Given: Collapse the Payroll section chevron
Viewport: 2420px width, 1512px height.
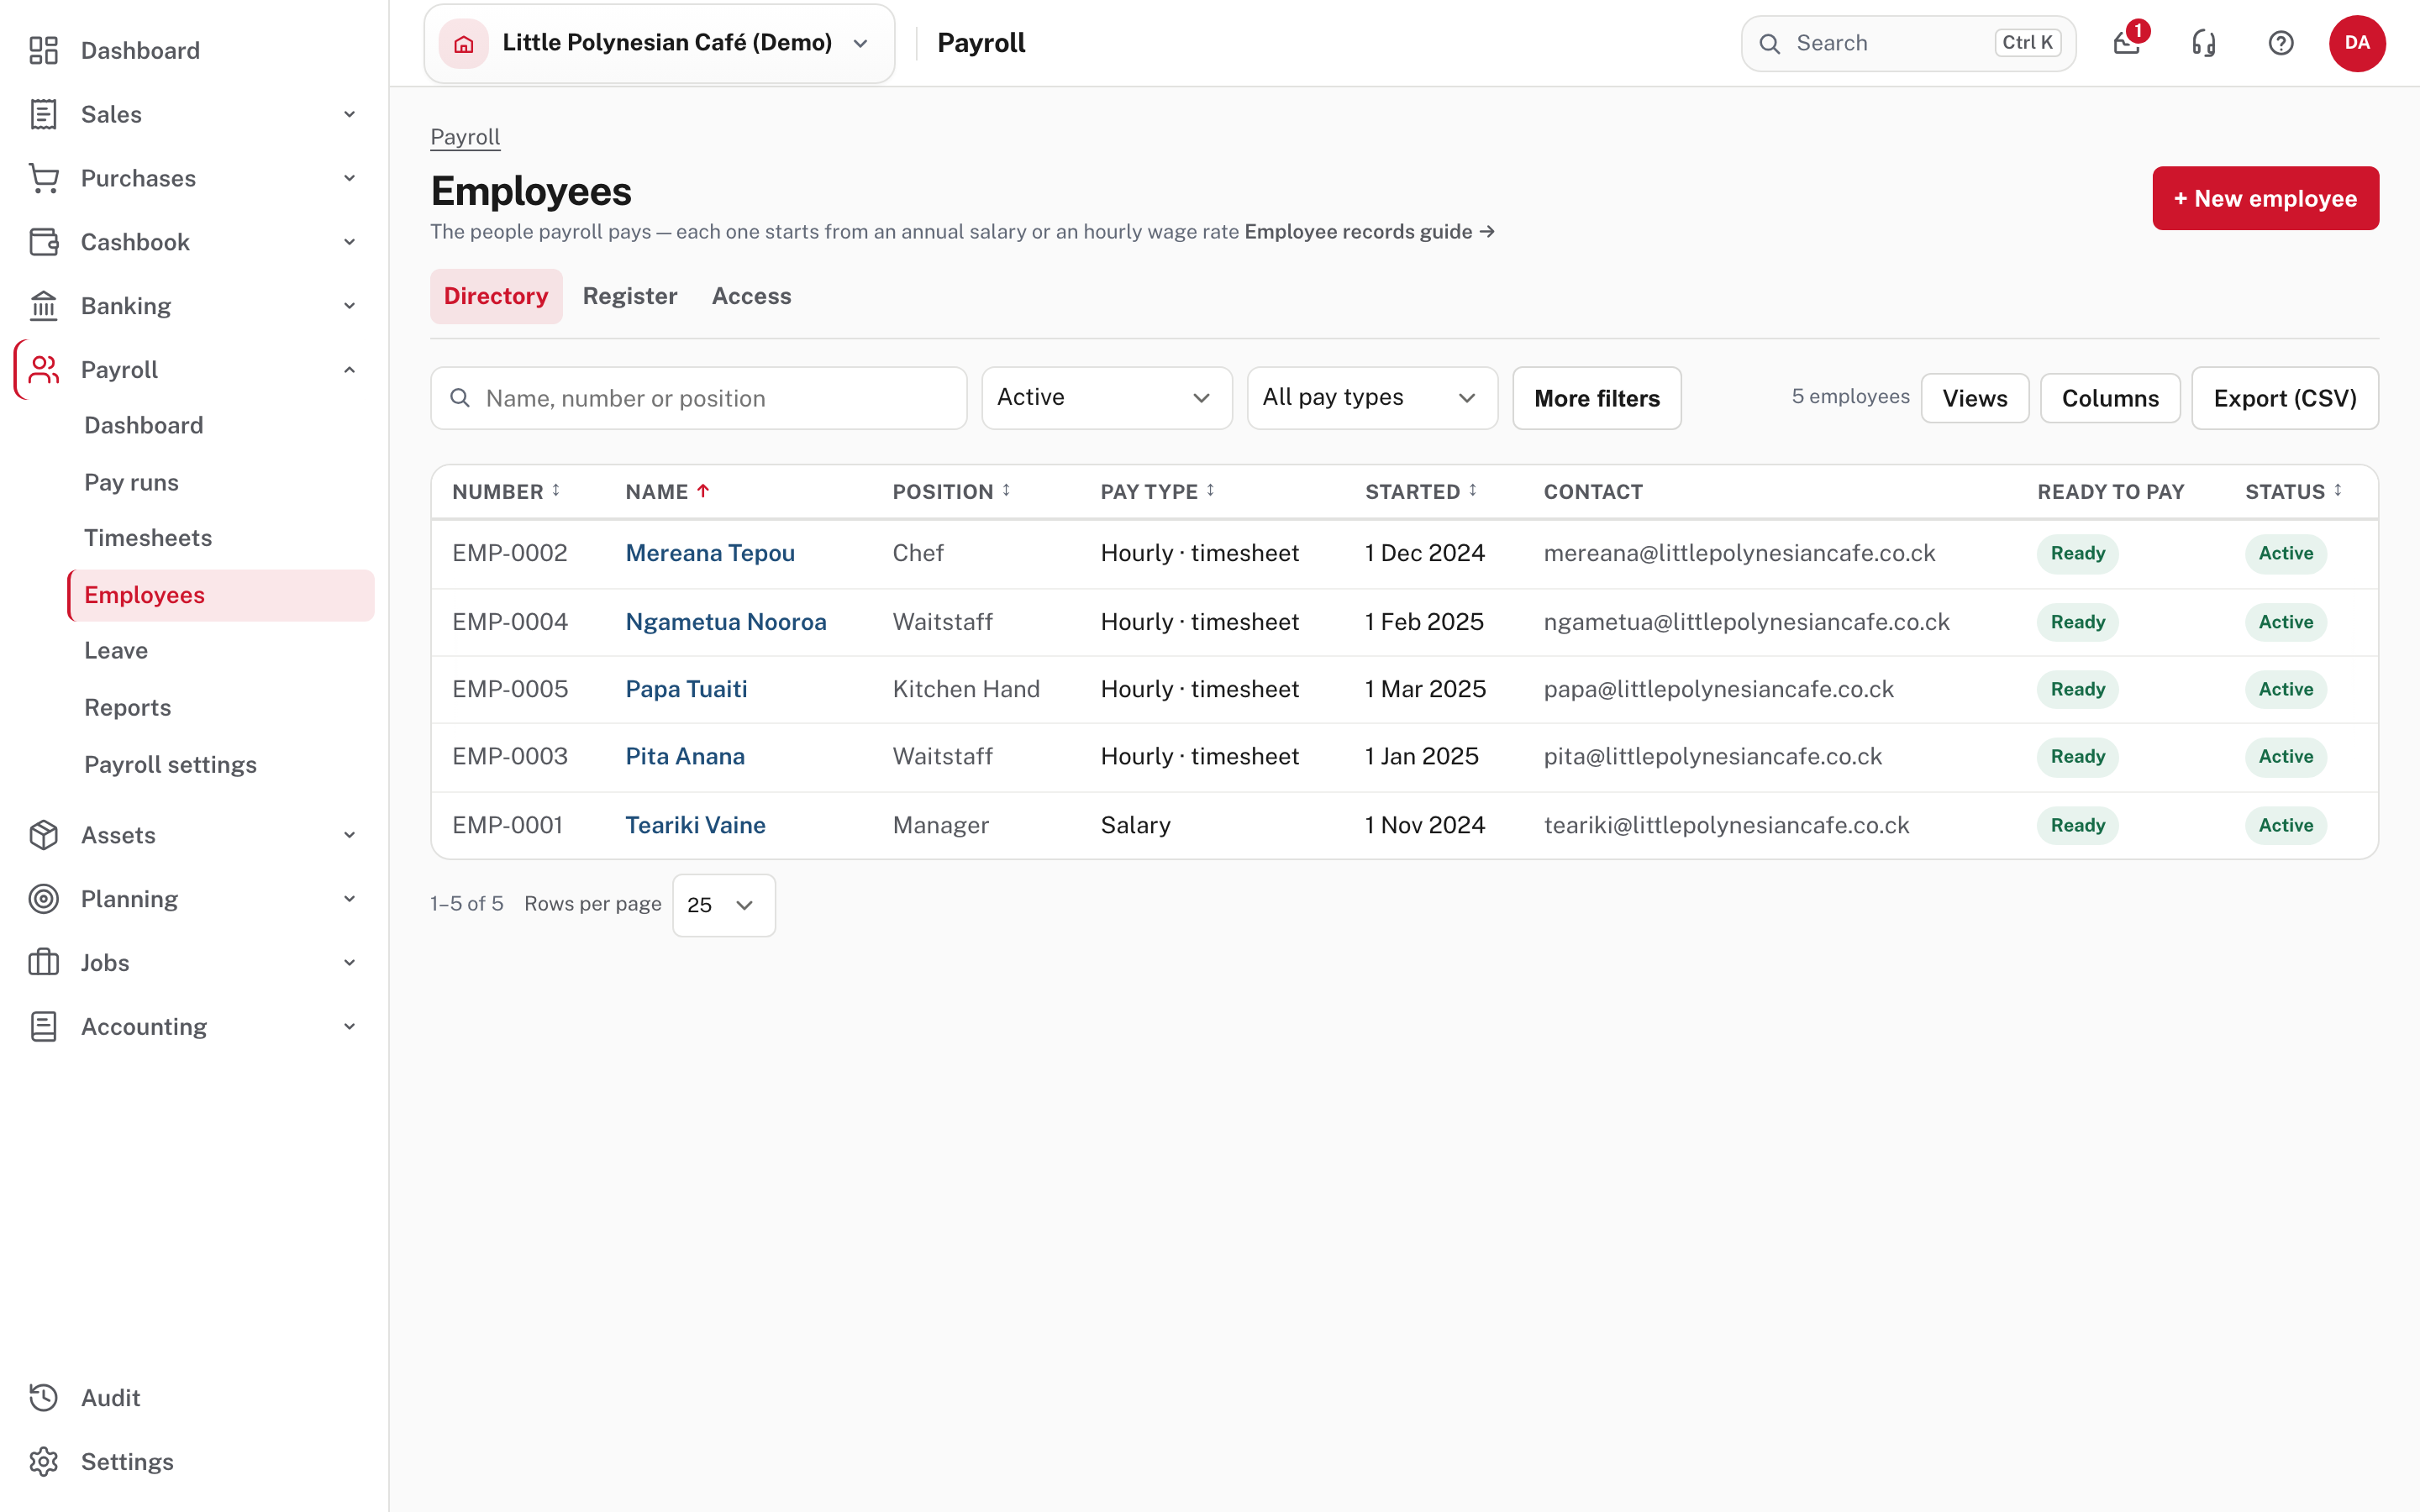Looking at the screenshot, I should [349, 370].
